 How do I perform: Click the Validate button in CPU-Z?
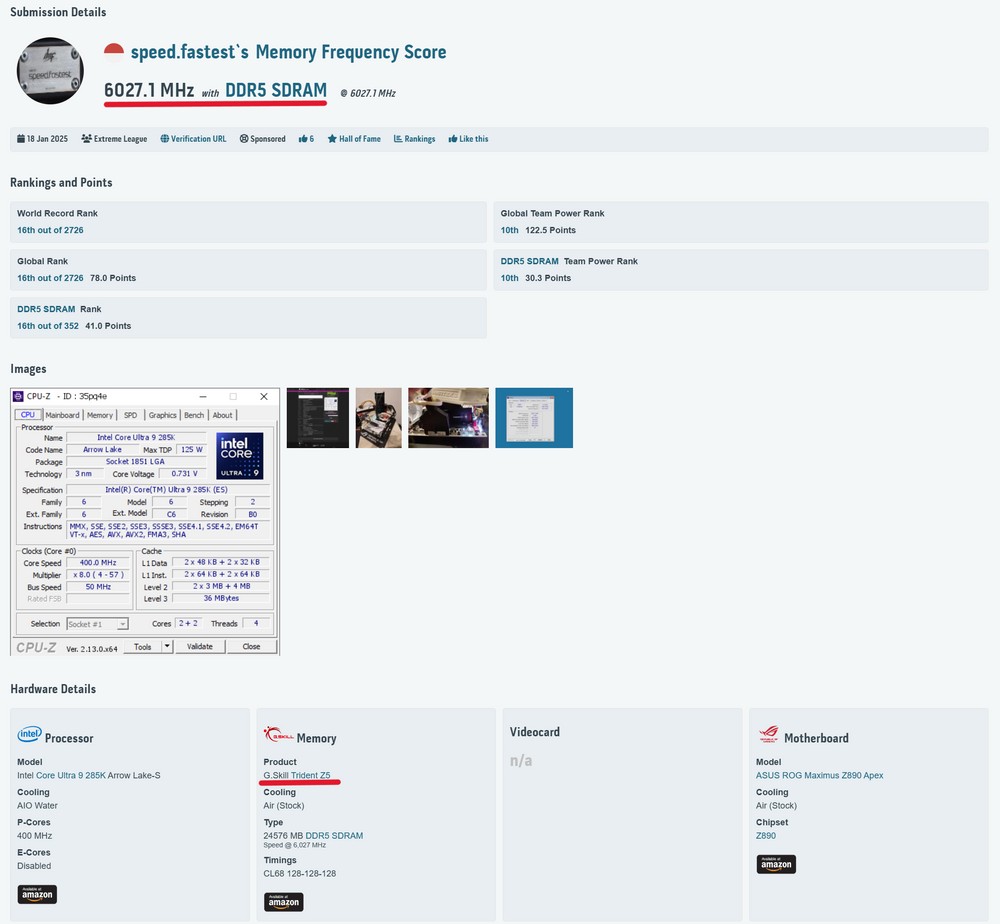pos(200,647)
